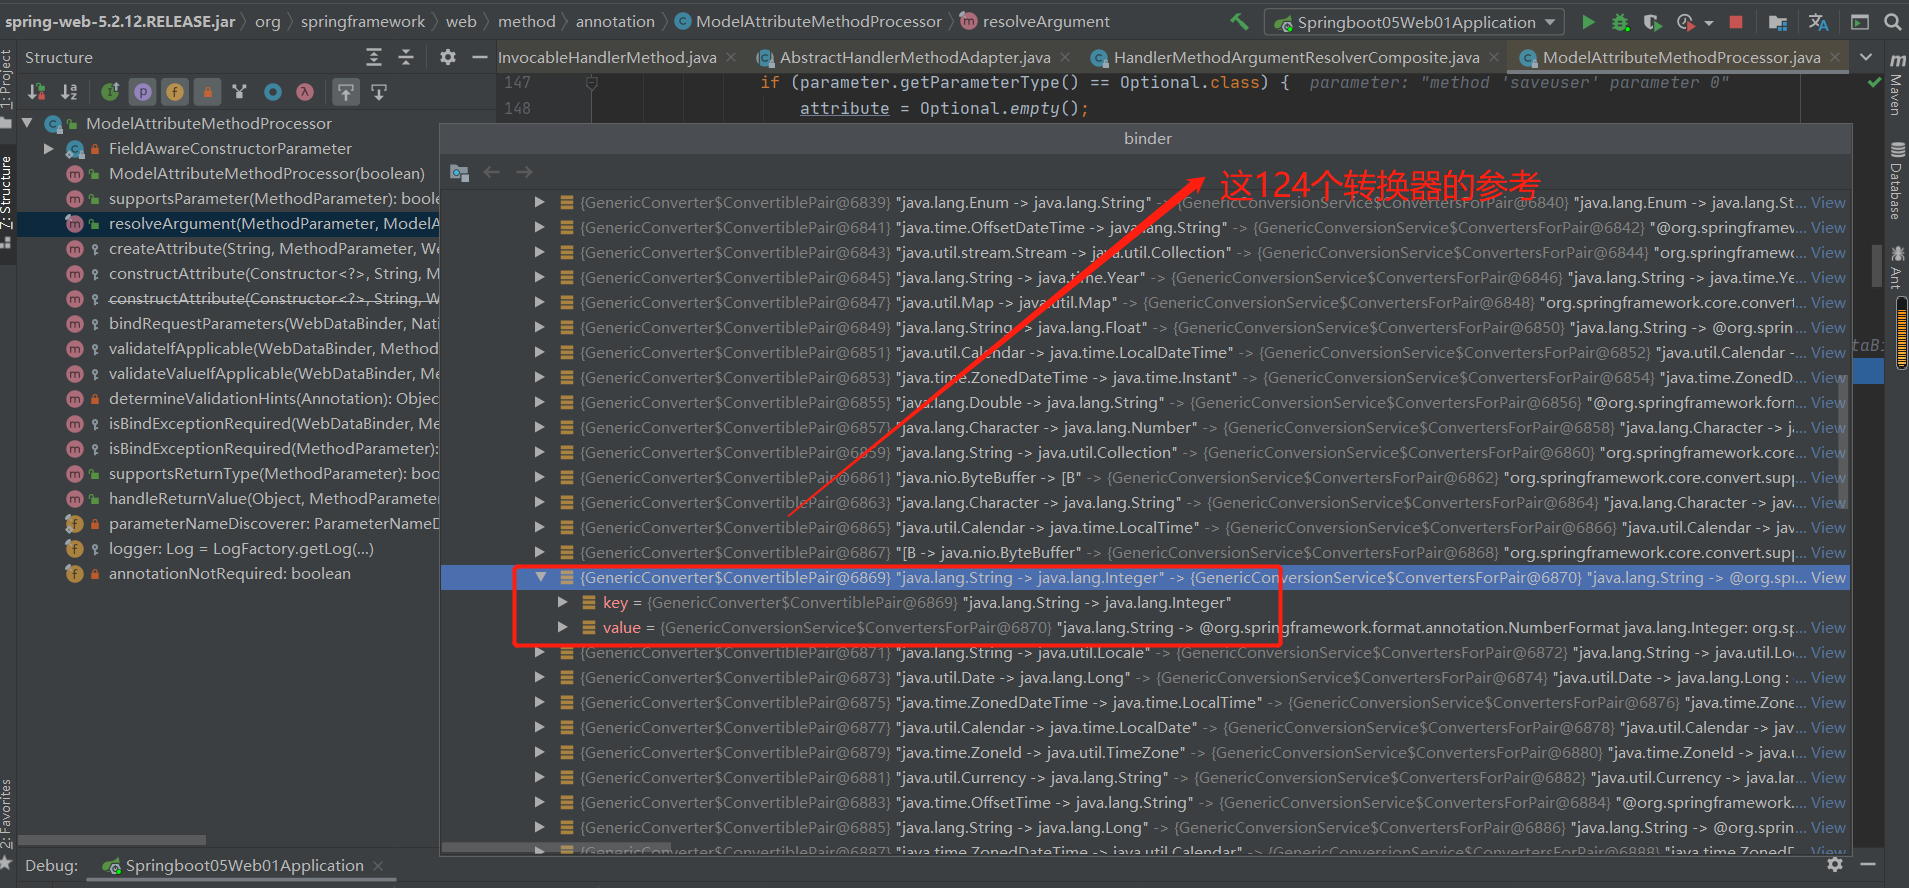Open the Run Anything icon next to the search
This screenshot has height=888, width=1909.
click(1860, 22)
